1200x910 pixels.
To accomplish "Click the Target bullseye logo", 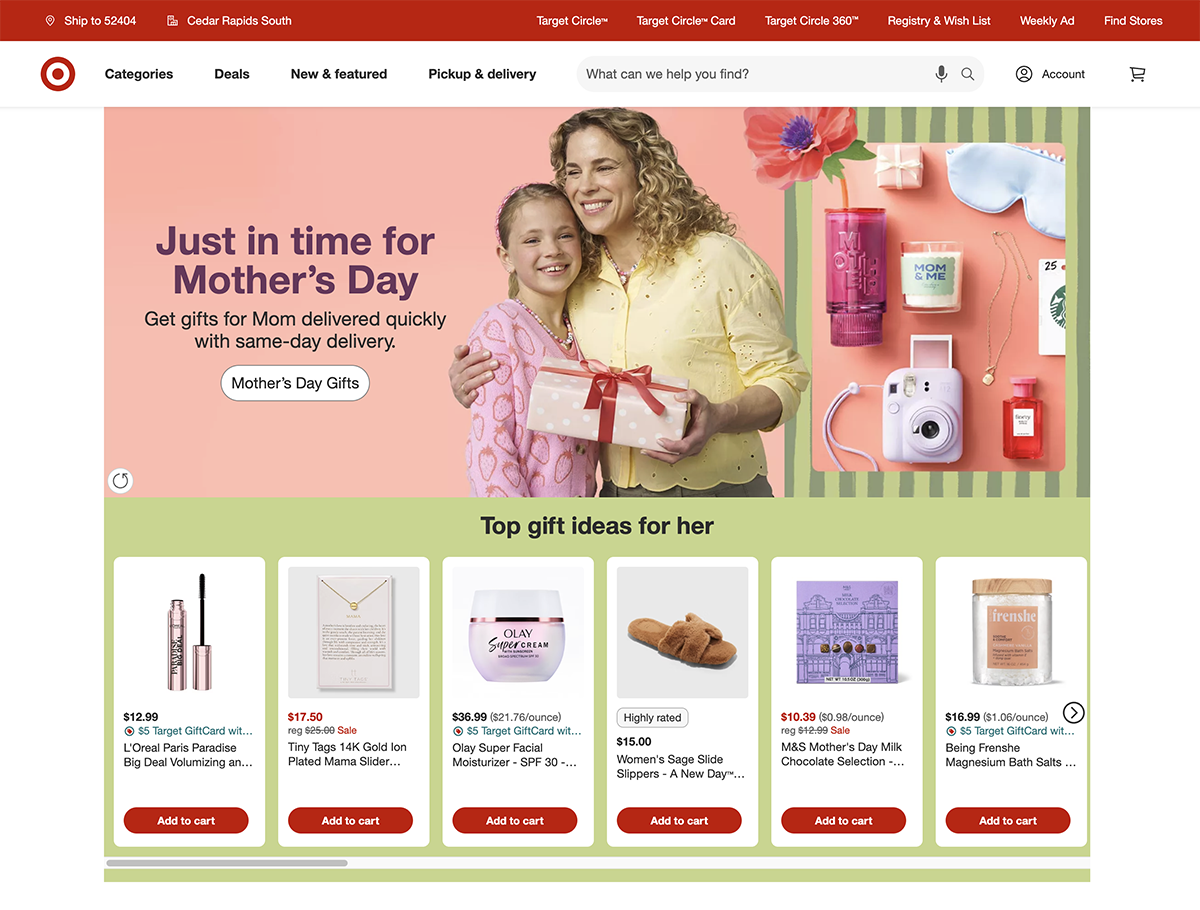I will coord(58,74).
